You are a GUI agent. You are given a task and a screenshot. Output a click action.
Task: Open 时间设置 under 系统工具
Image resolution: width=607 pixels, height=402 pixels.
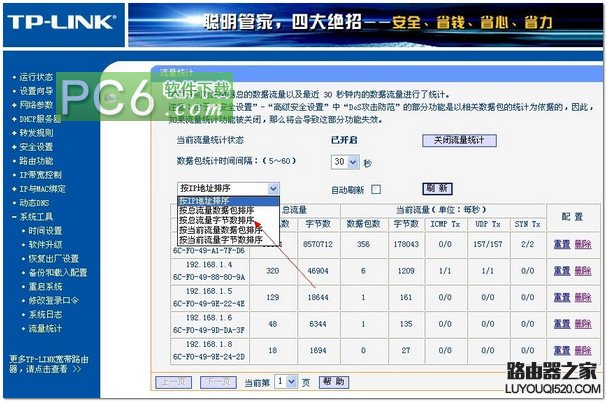coord(45,230)
